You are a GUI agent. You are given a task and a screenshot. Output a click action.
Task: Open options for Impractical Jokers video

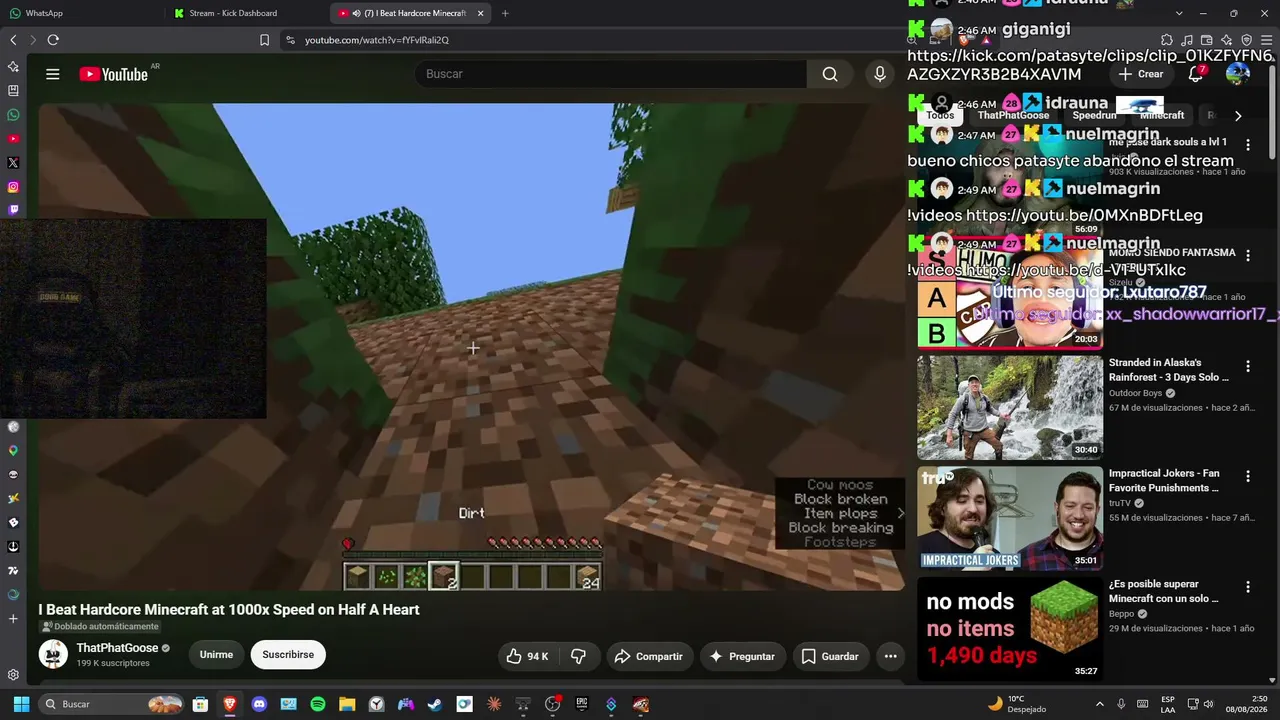tap(1248, 477)
